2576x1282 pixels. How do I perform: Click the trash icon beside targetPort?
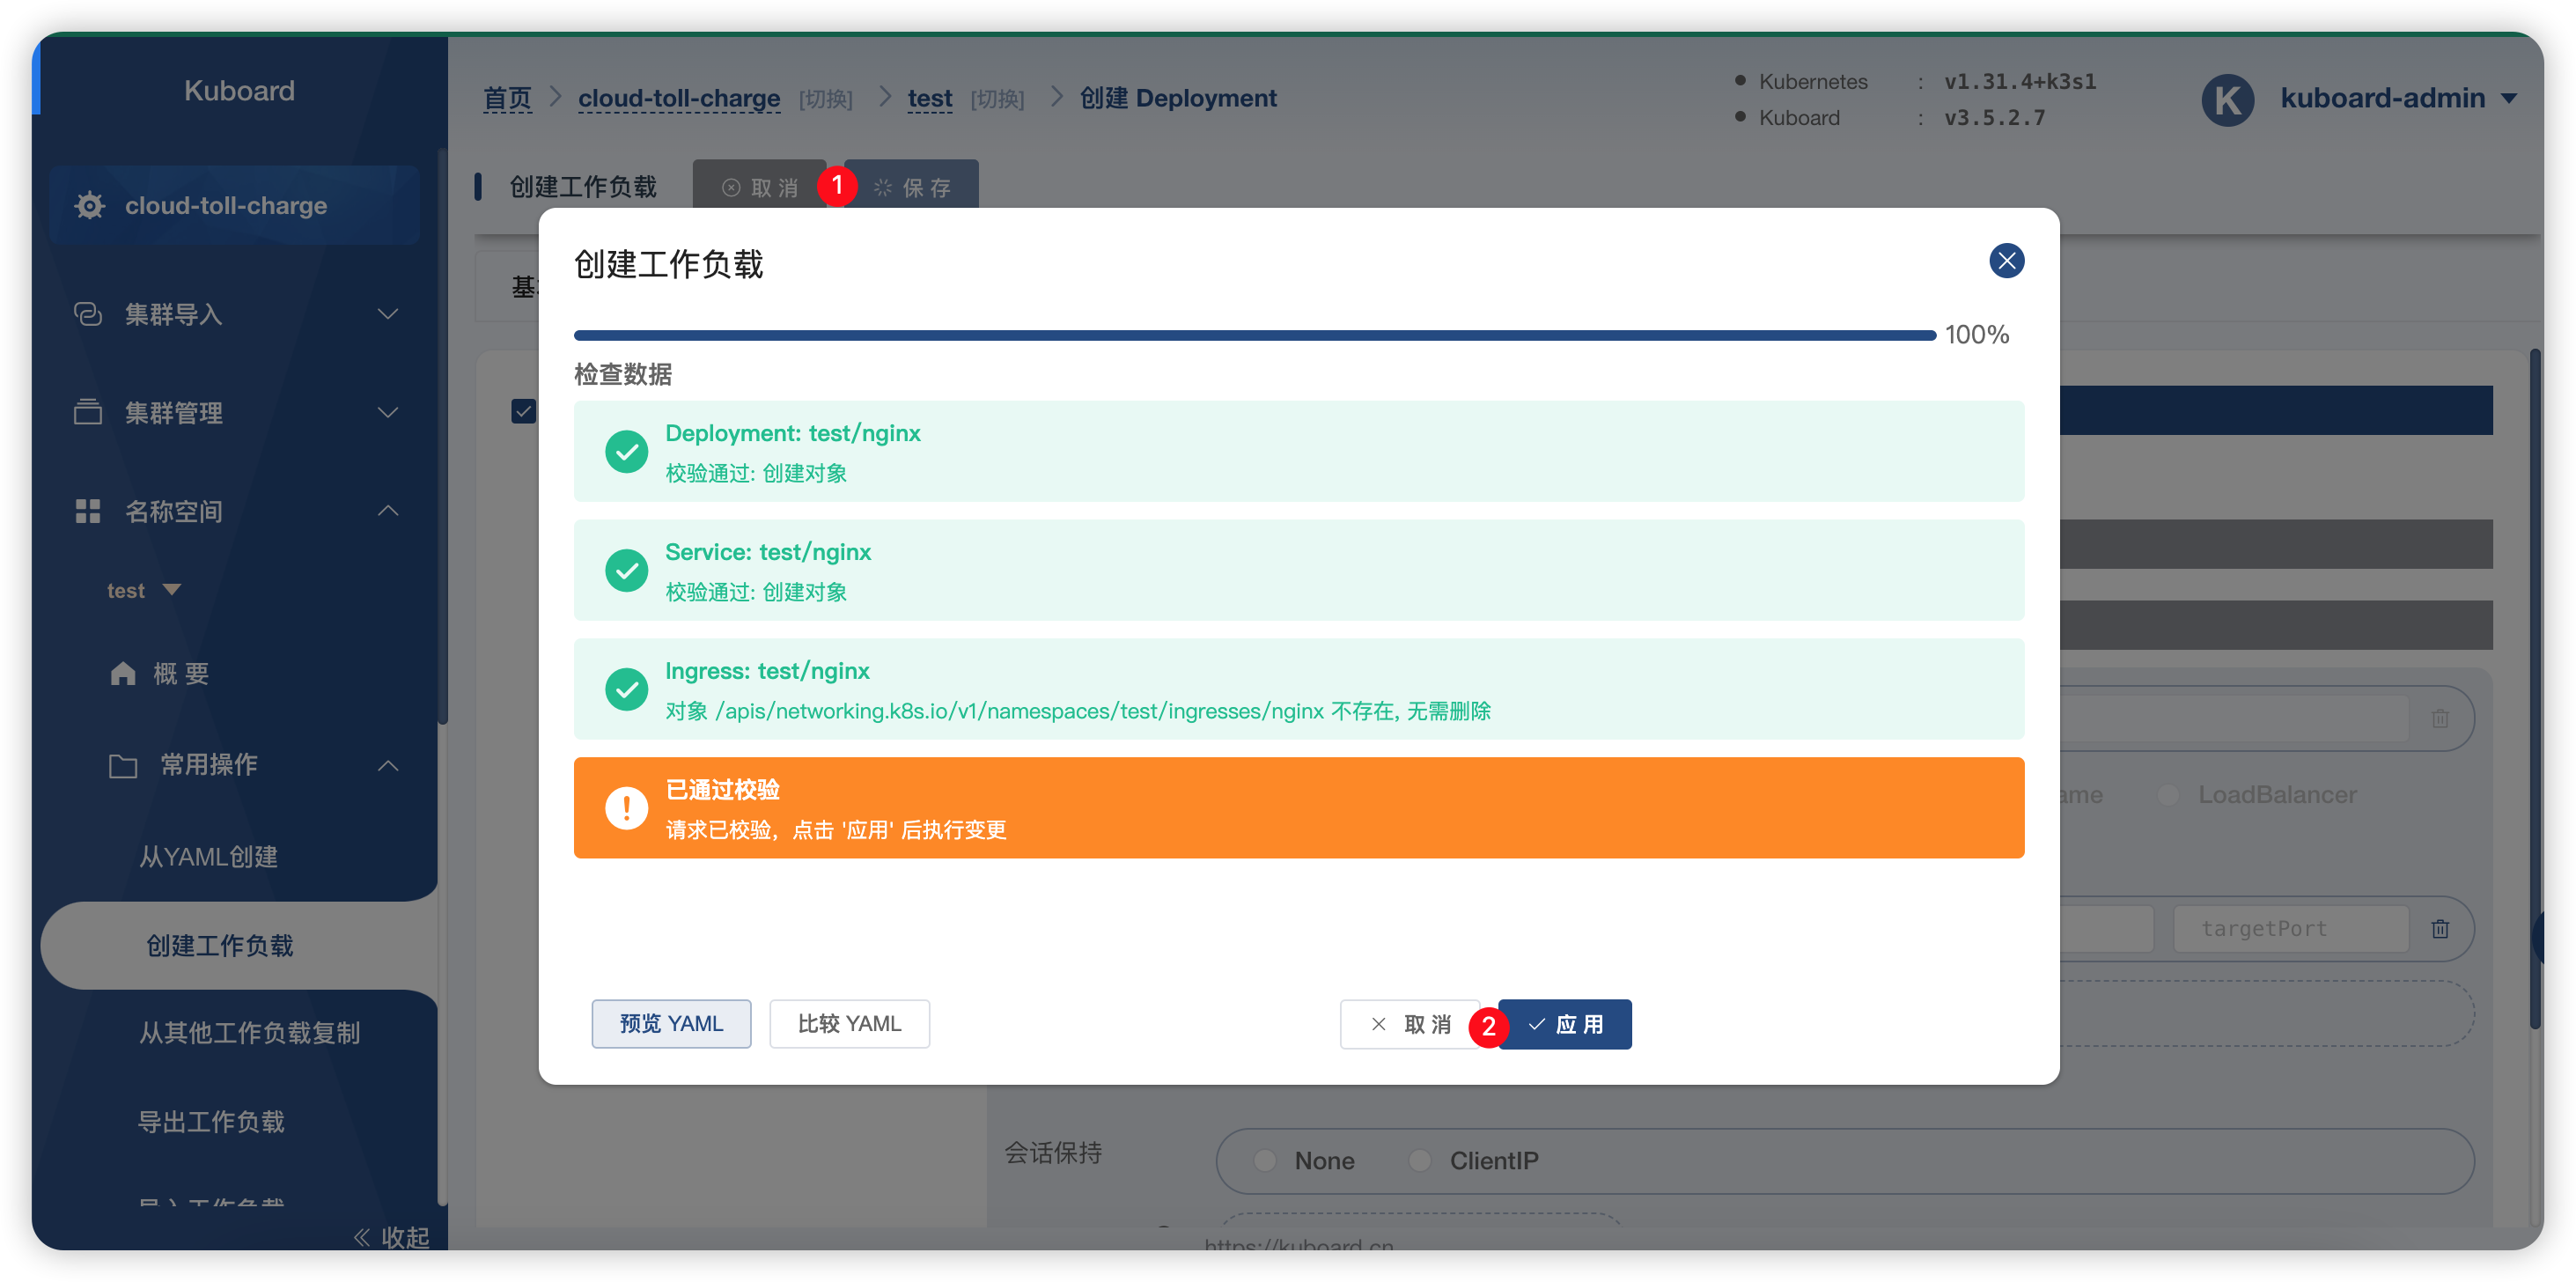(x=2440, y=928)
